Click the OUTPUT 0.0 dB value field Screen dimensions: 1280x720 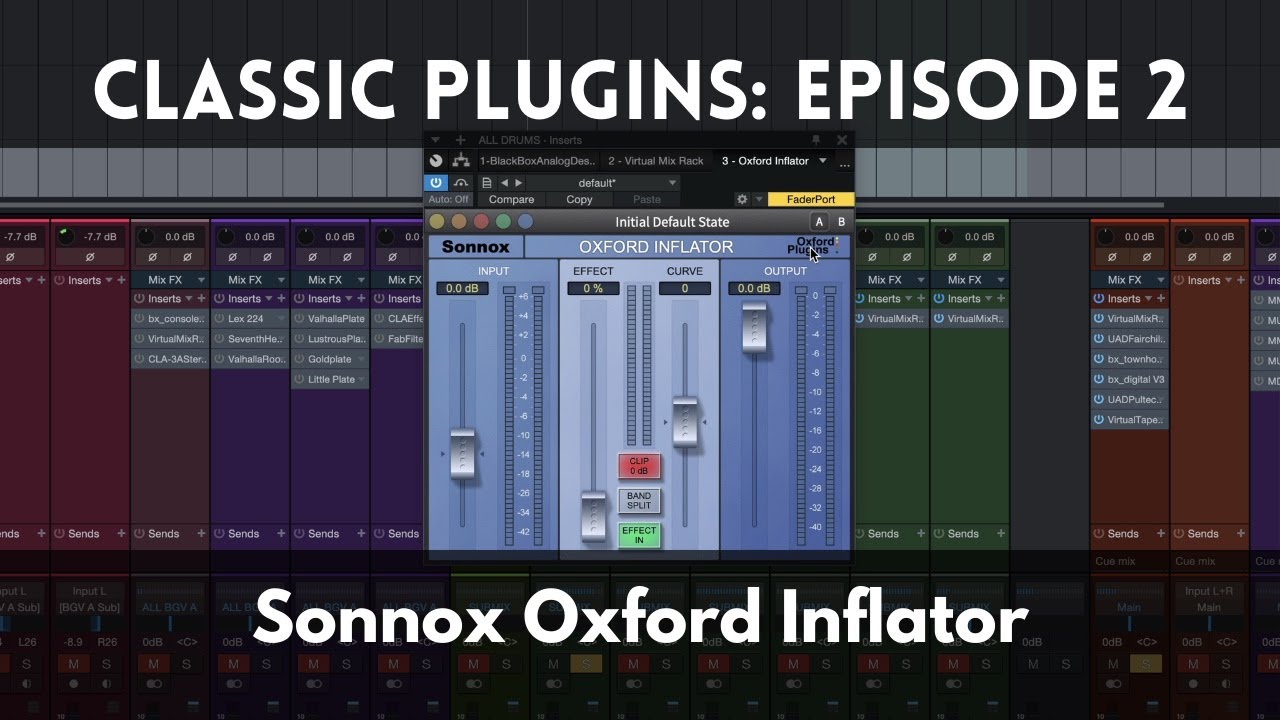tap(755, 289)
